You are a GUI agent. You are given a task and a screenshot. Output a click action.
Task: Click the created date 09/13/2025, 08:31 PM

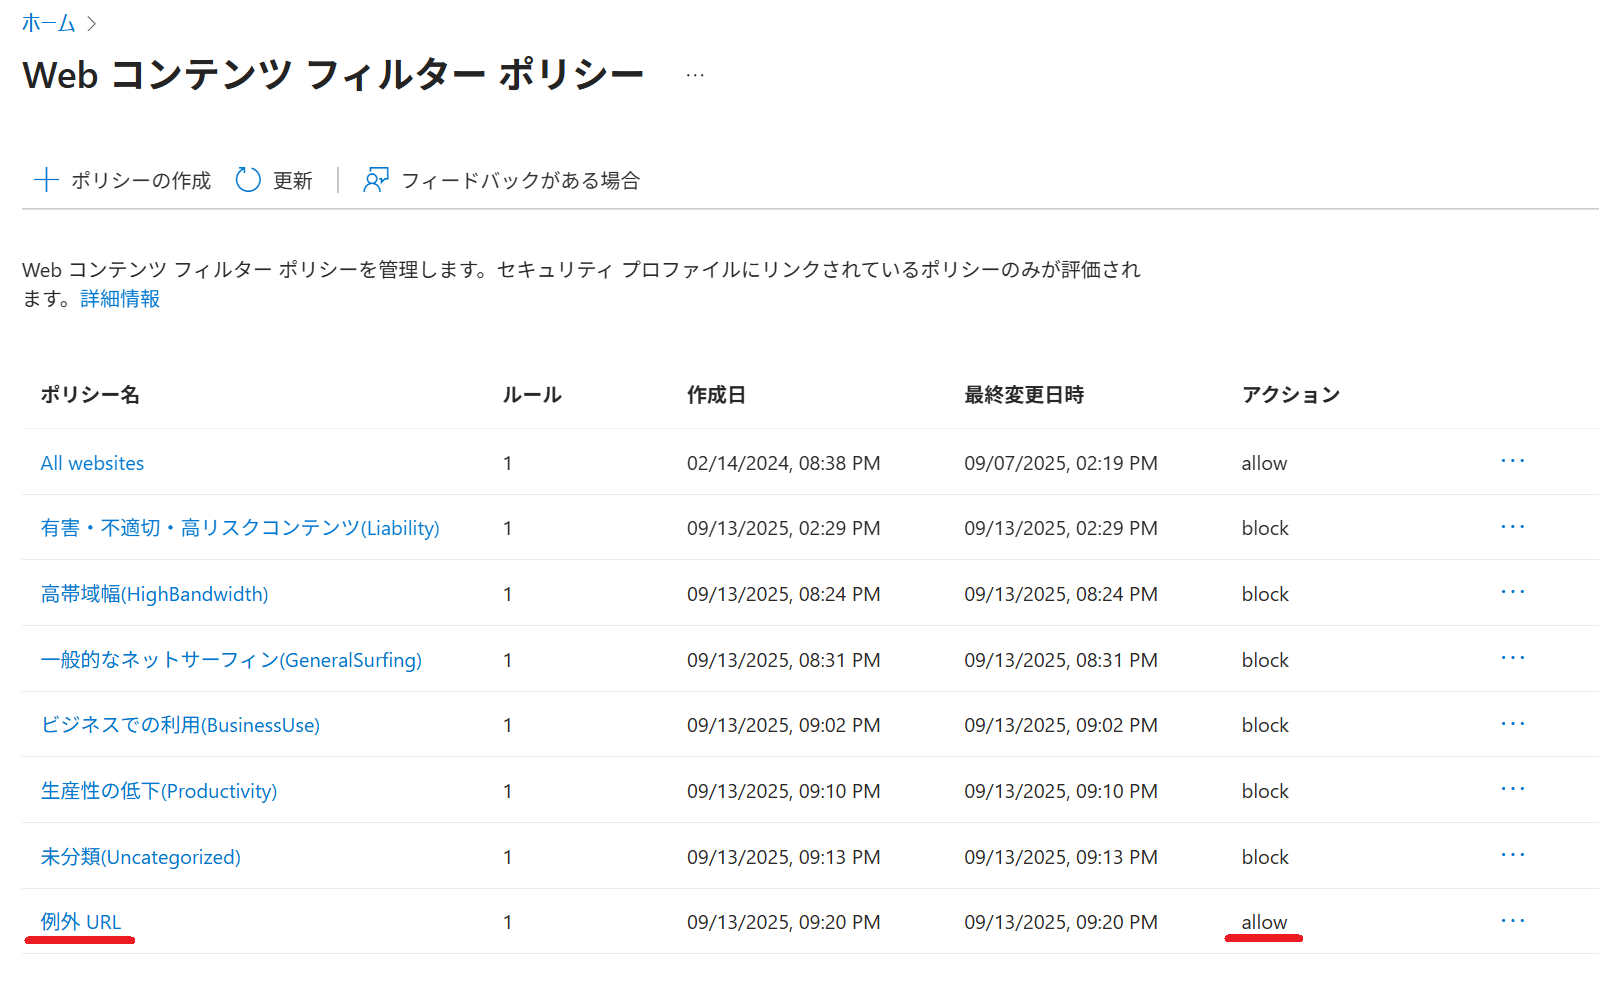point(784,660)
